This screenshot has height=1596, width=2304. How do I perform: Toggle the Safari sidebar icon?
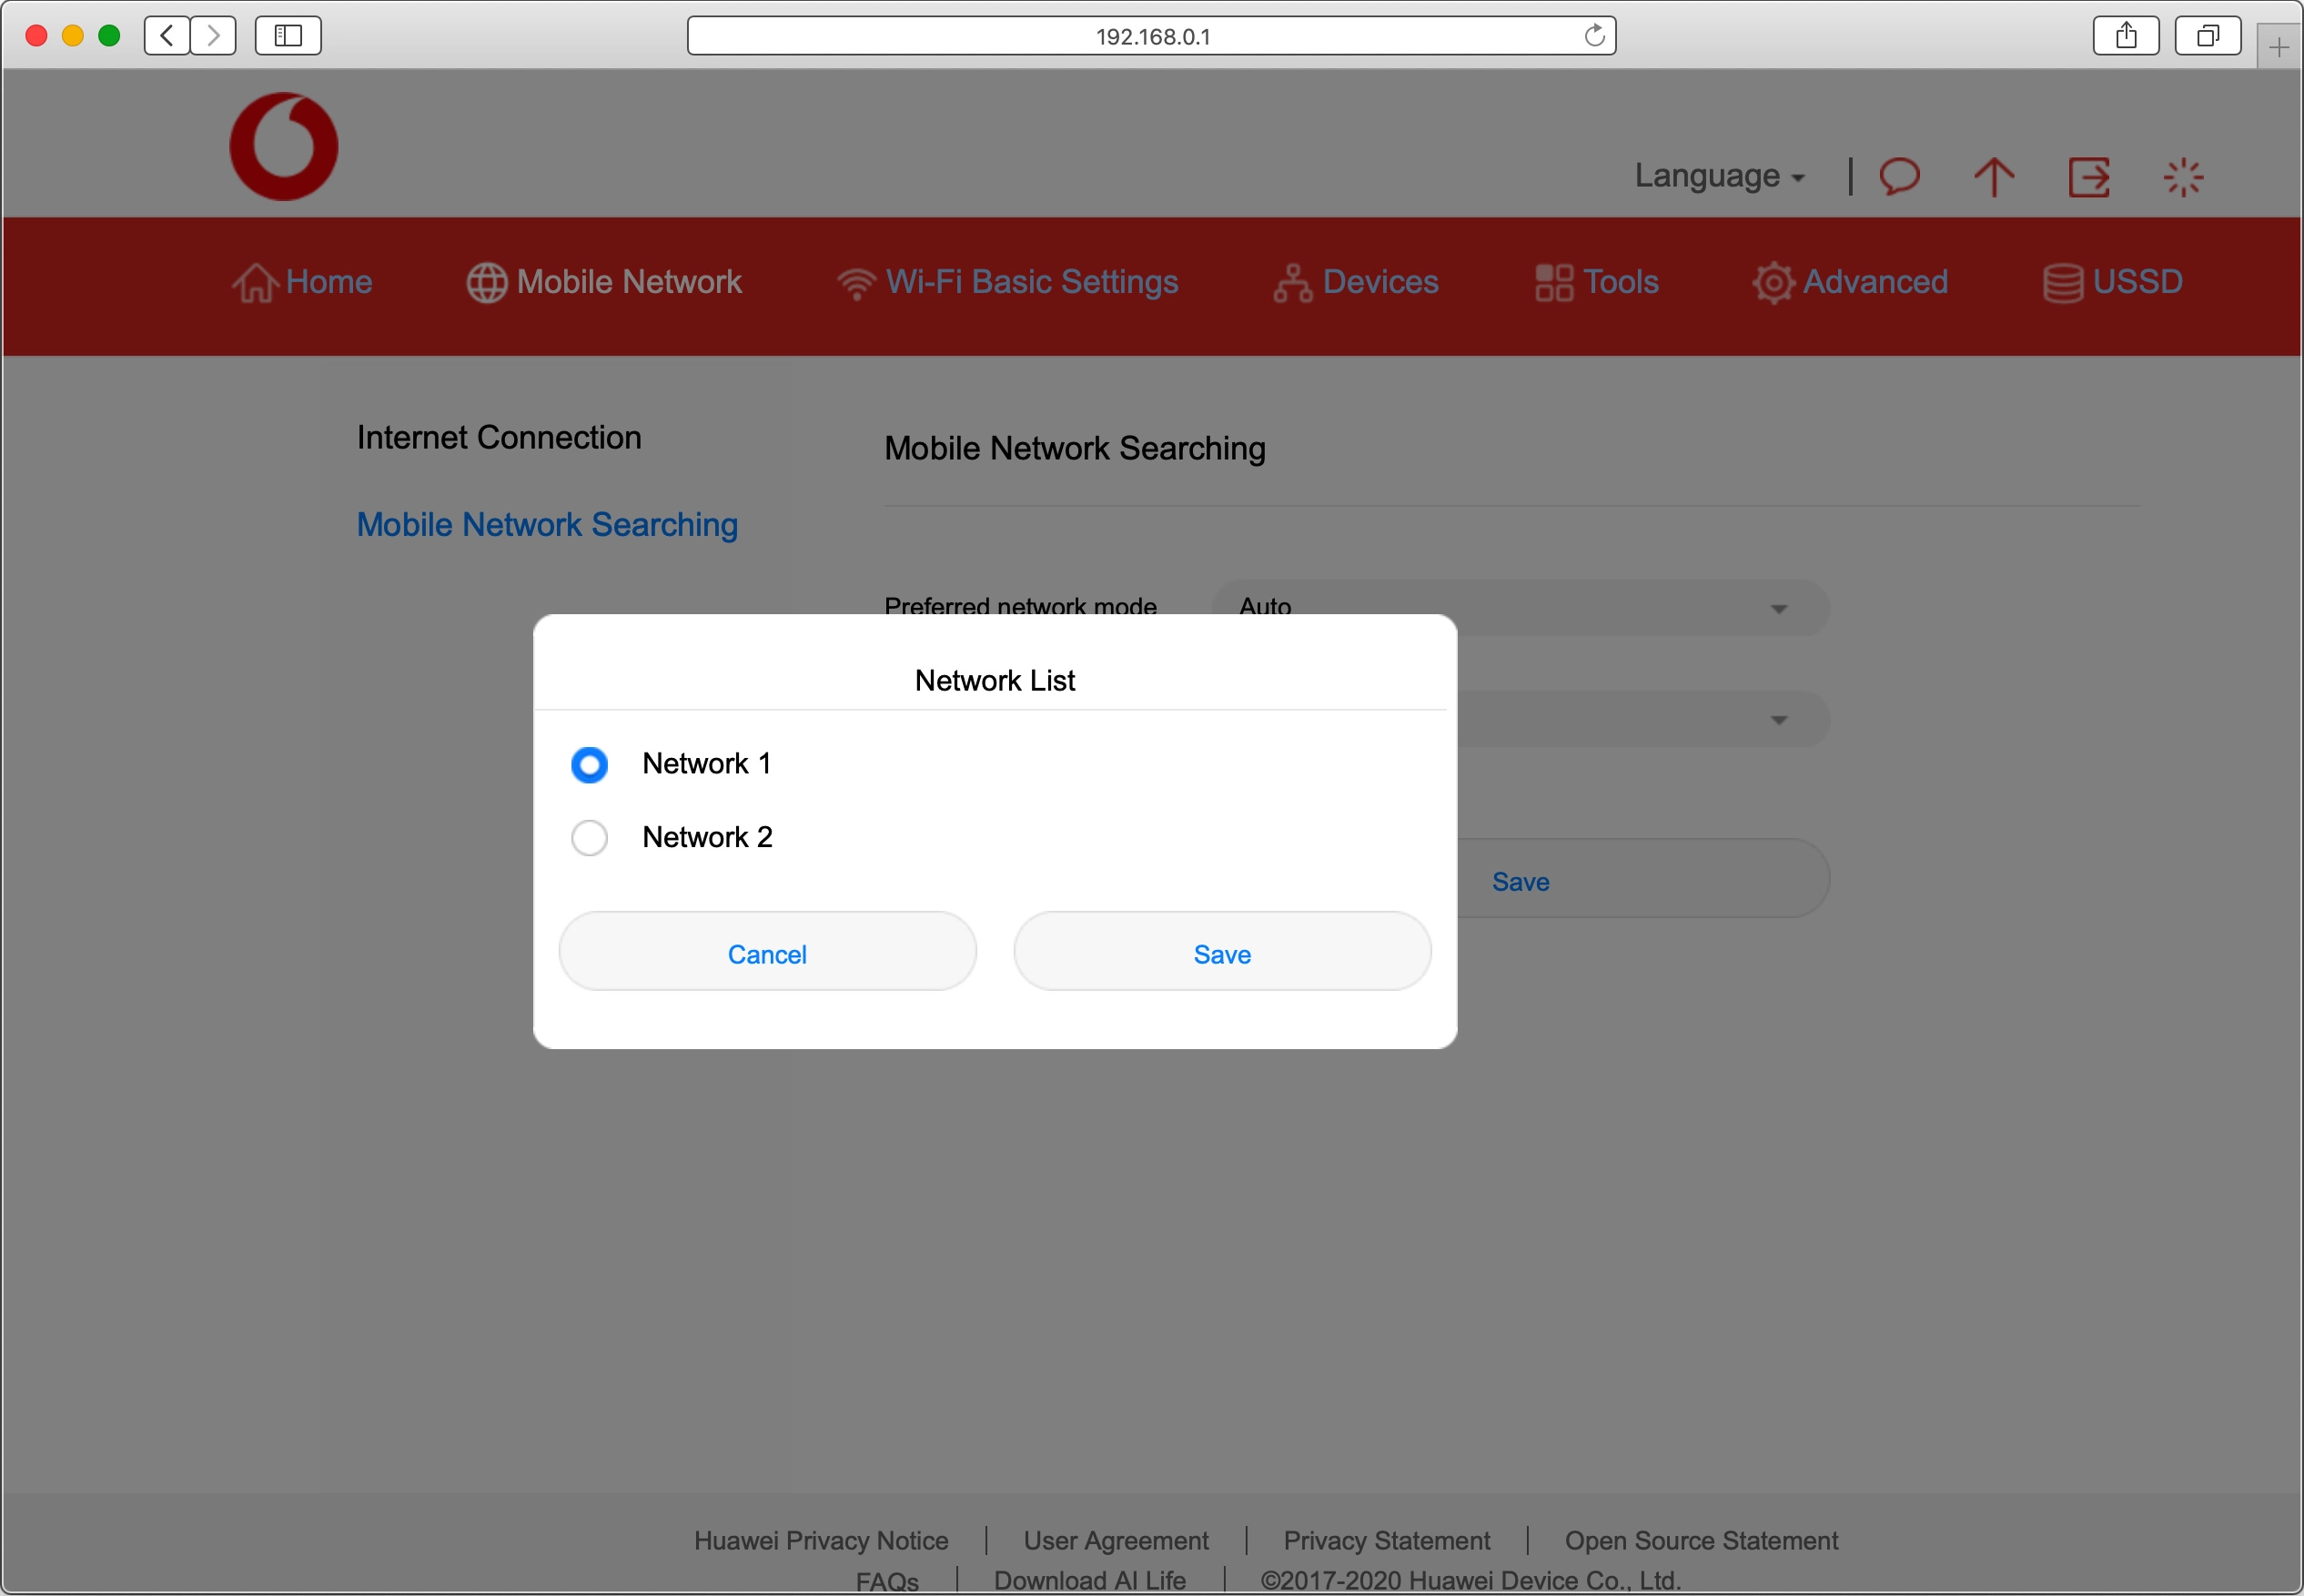tap(288, 36)
